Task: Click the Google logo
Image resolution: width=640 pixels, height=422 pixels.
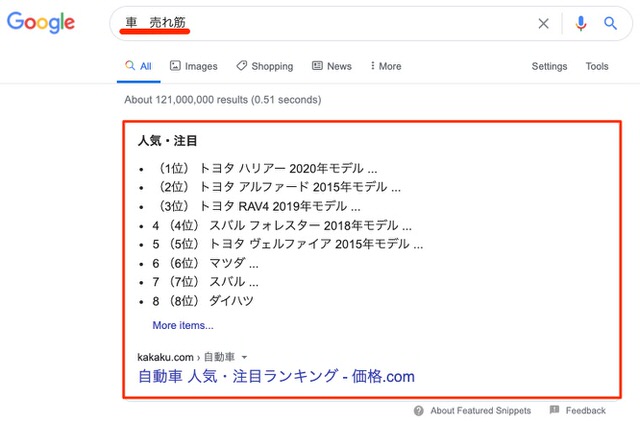Action: tap(41, 22)
